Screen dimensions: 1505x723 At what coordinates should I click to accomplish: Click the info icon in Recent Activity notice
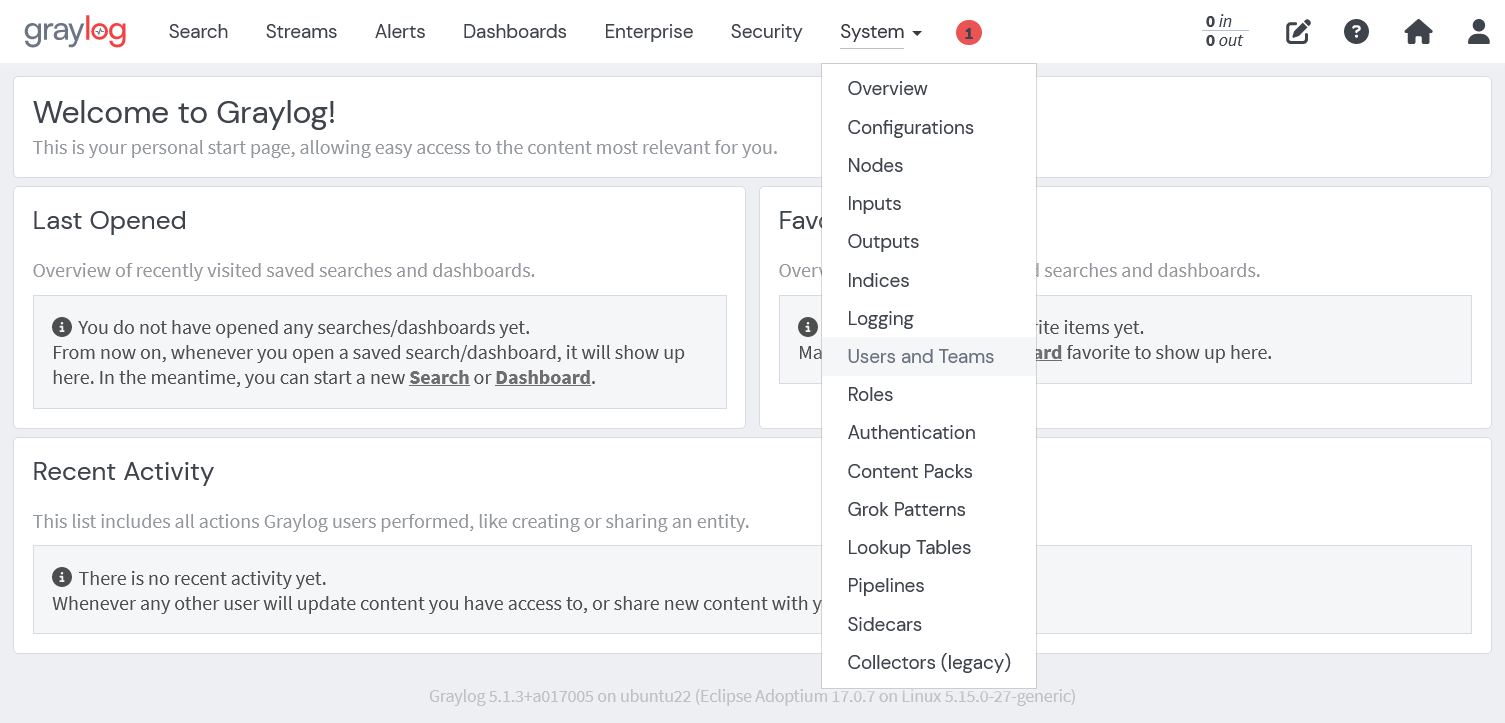(62, 577)
